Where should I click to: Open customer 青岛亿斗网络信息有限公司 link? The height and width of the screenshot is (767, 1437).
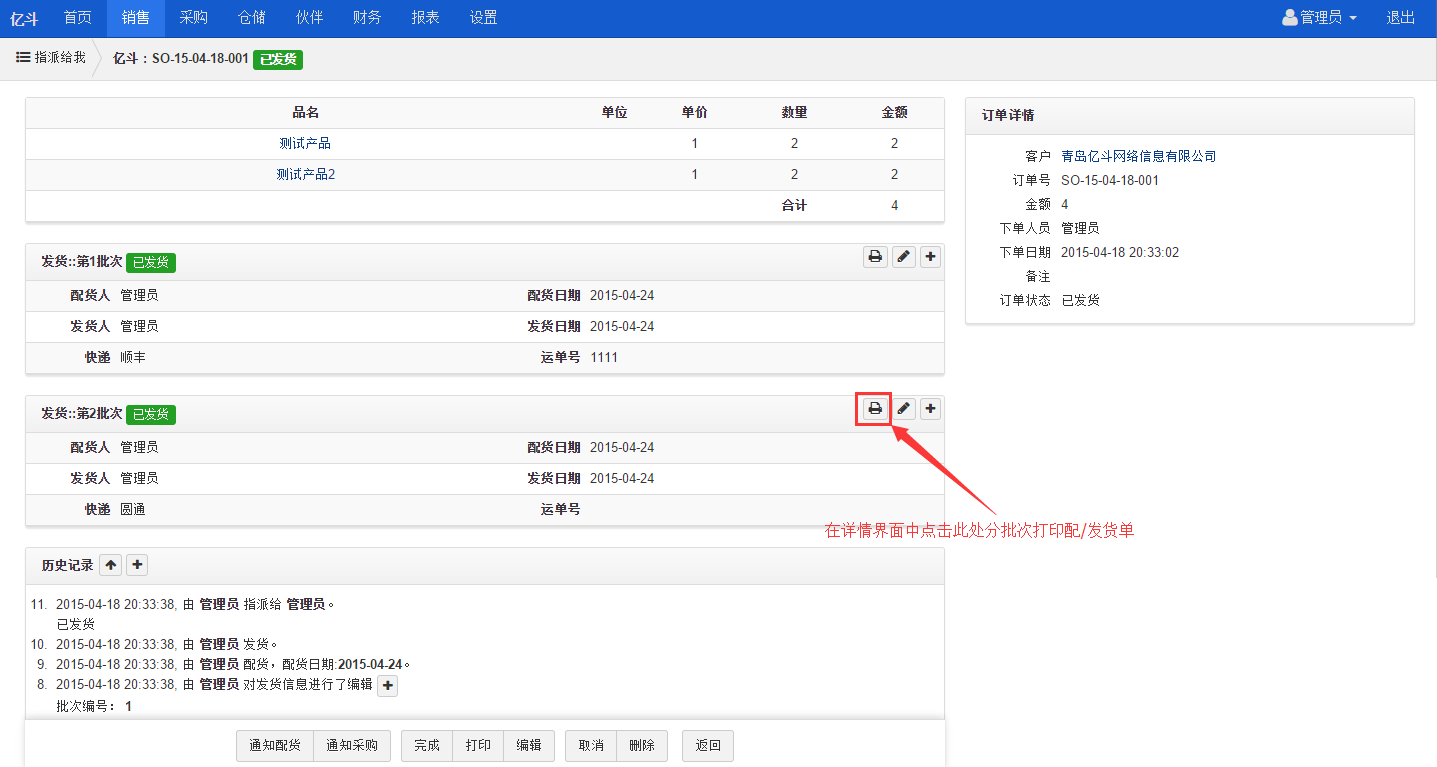pyautogui.click(x=1138, y=157)
